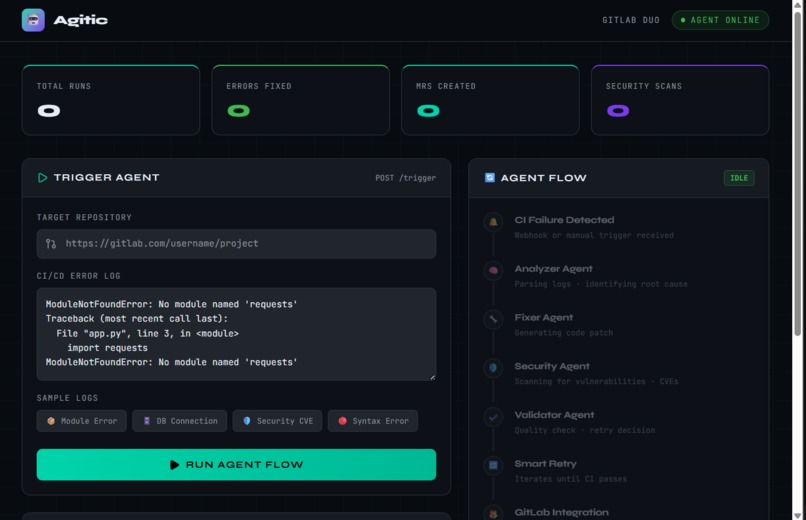Click the SECURITY SCANS card label

(x=644, y=86)
